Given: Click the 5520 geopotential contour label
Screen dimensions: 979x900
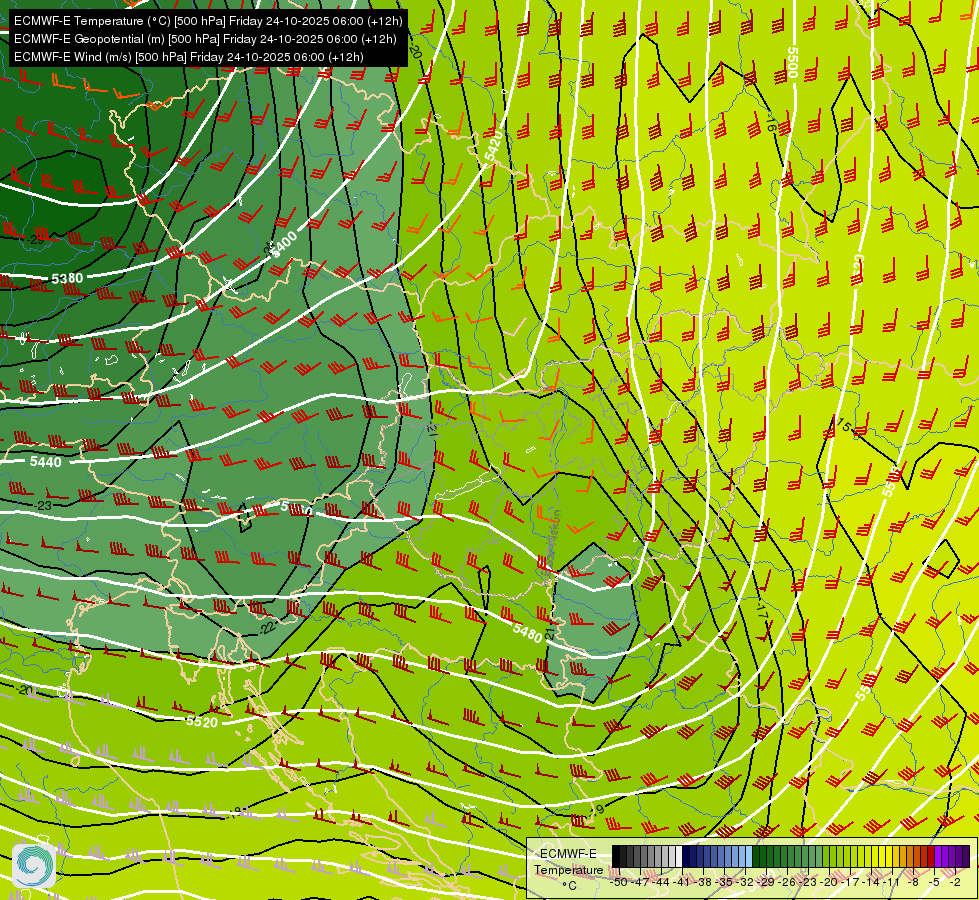Looking at the screenshot, I should click(x=202, y=722).
